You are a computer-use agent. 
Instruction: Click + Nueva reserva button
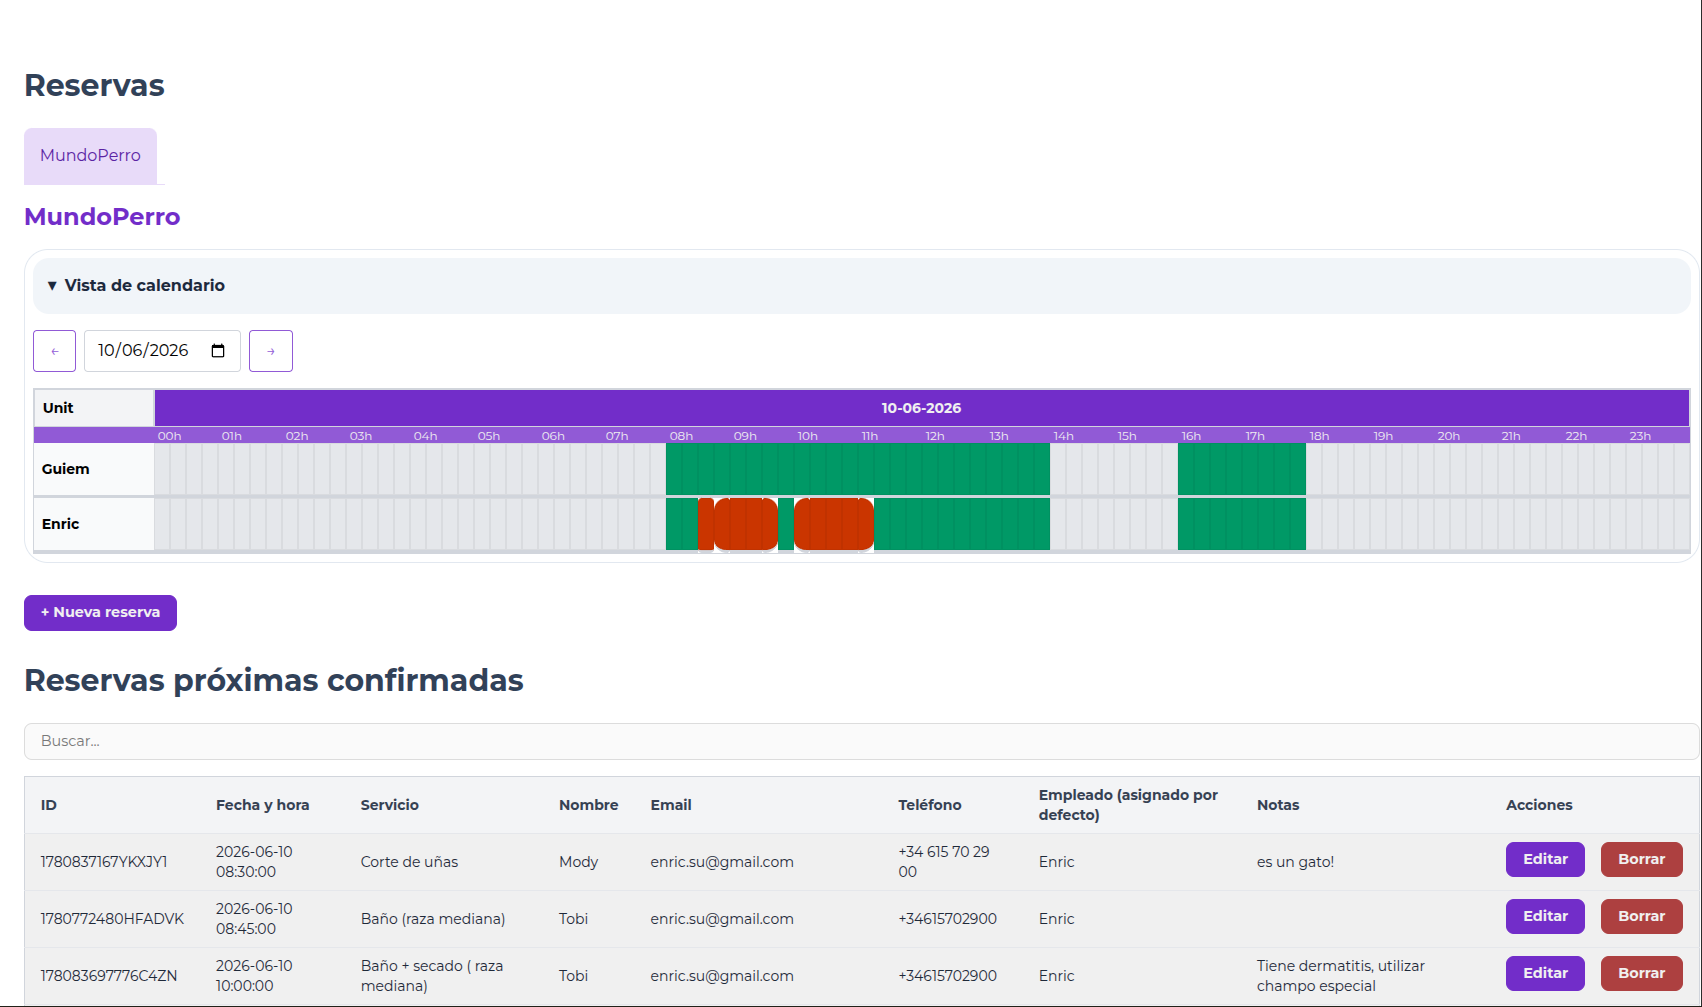[100, 613]
